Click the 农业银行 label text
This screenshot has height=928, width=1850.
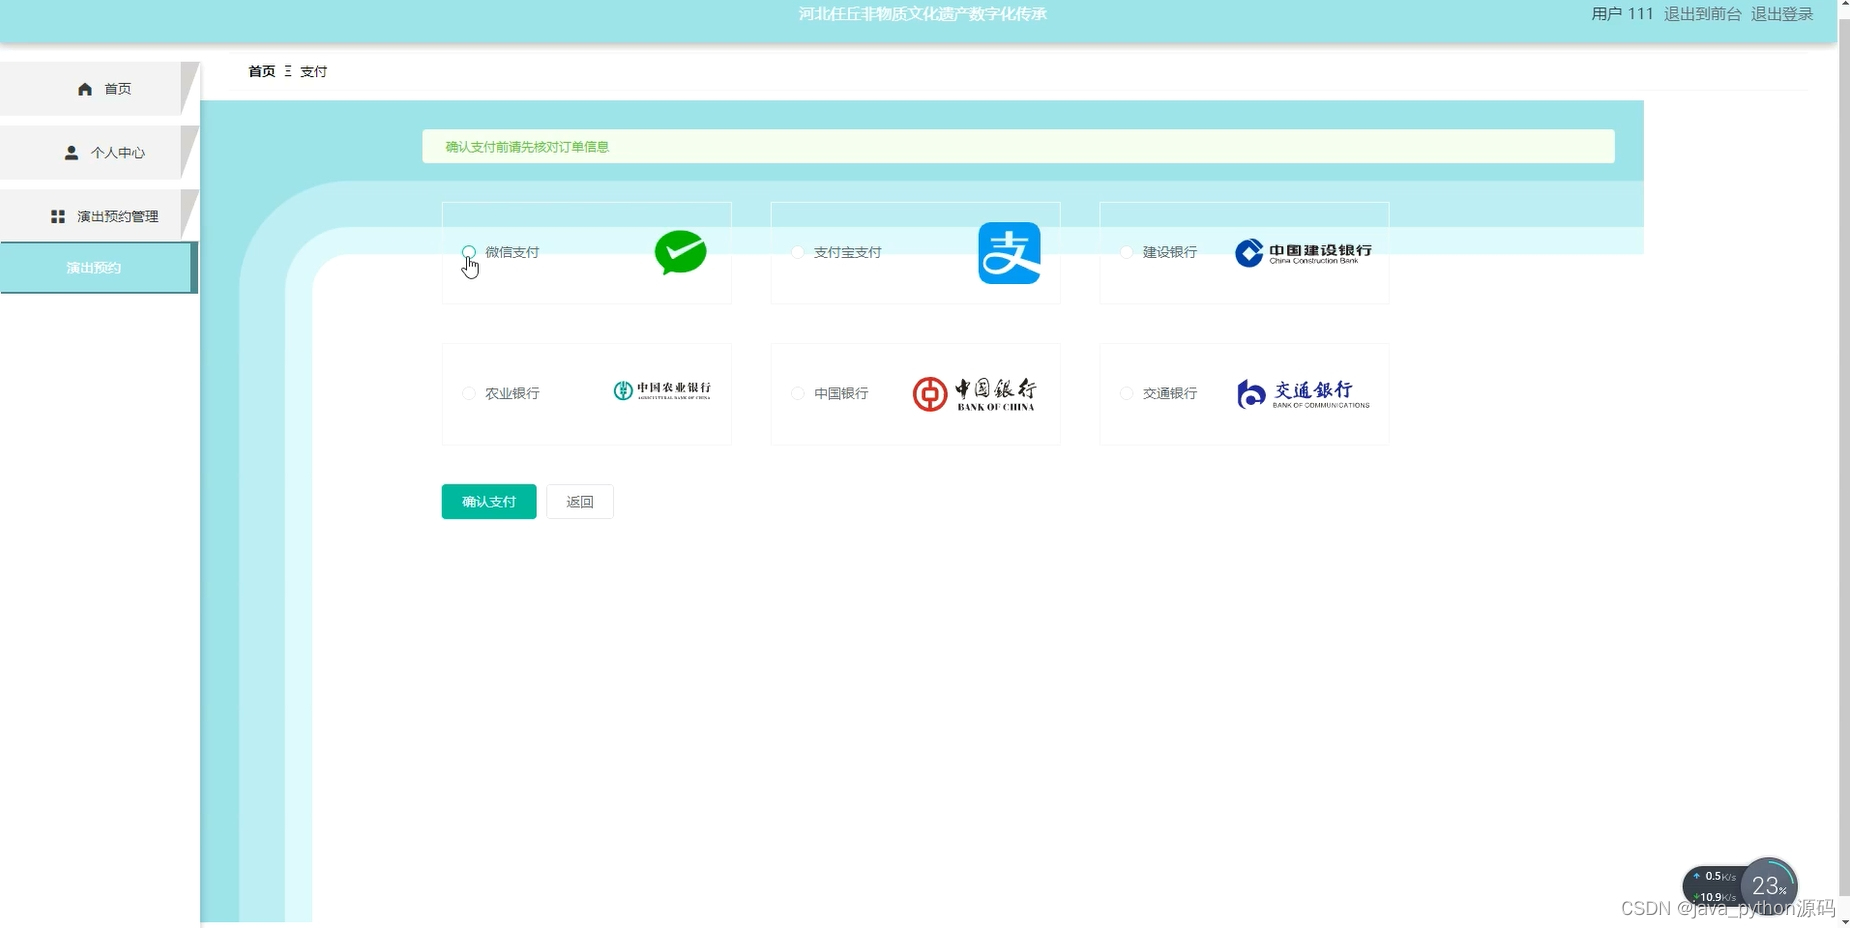pos(512,393)
